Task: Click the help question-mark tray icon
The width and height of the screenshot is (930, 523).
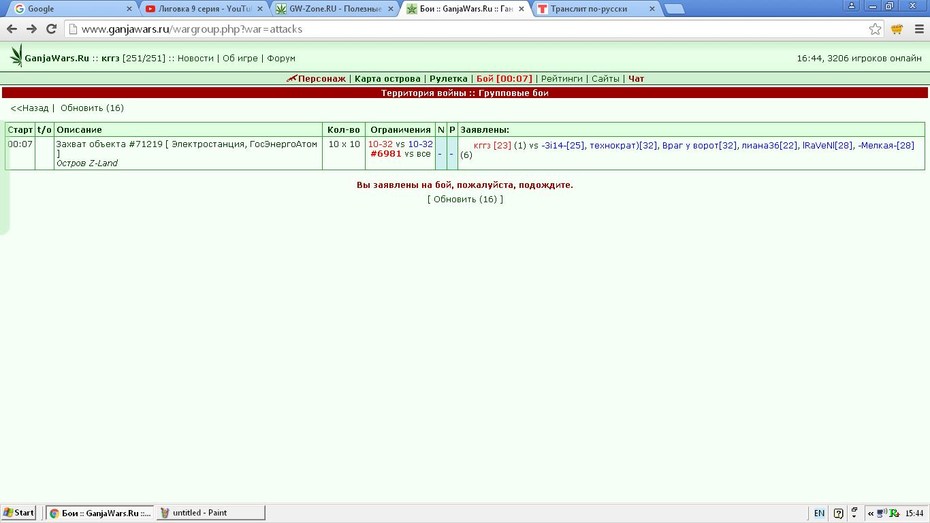Action: click(x=838, y=514)
